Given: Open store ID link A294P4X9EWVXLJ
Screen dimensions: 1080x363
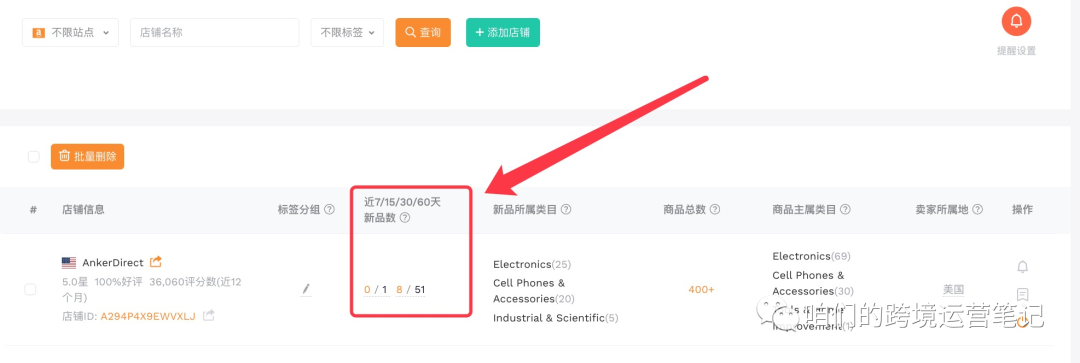Looking at the screenshot, I should tap(148, 316).
